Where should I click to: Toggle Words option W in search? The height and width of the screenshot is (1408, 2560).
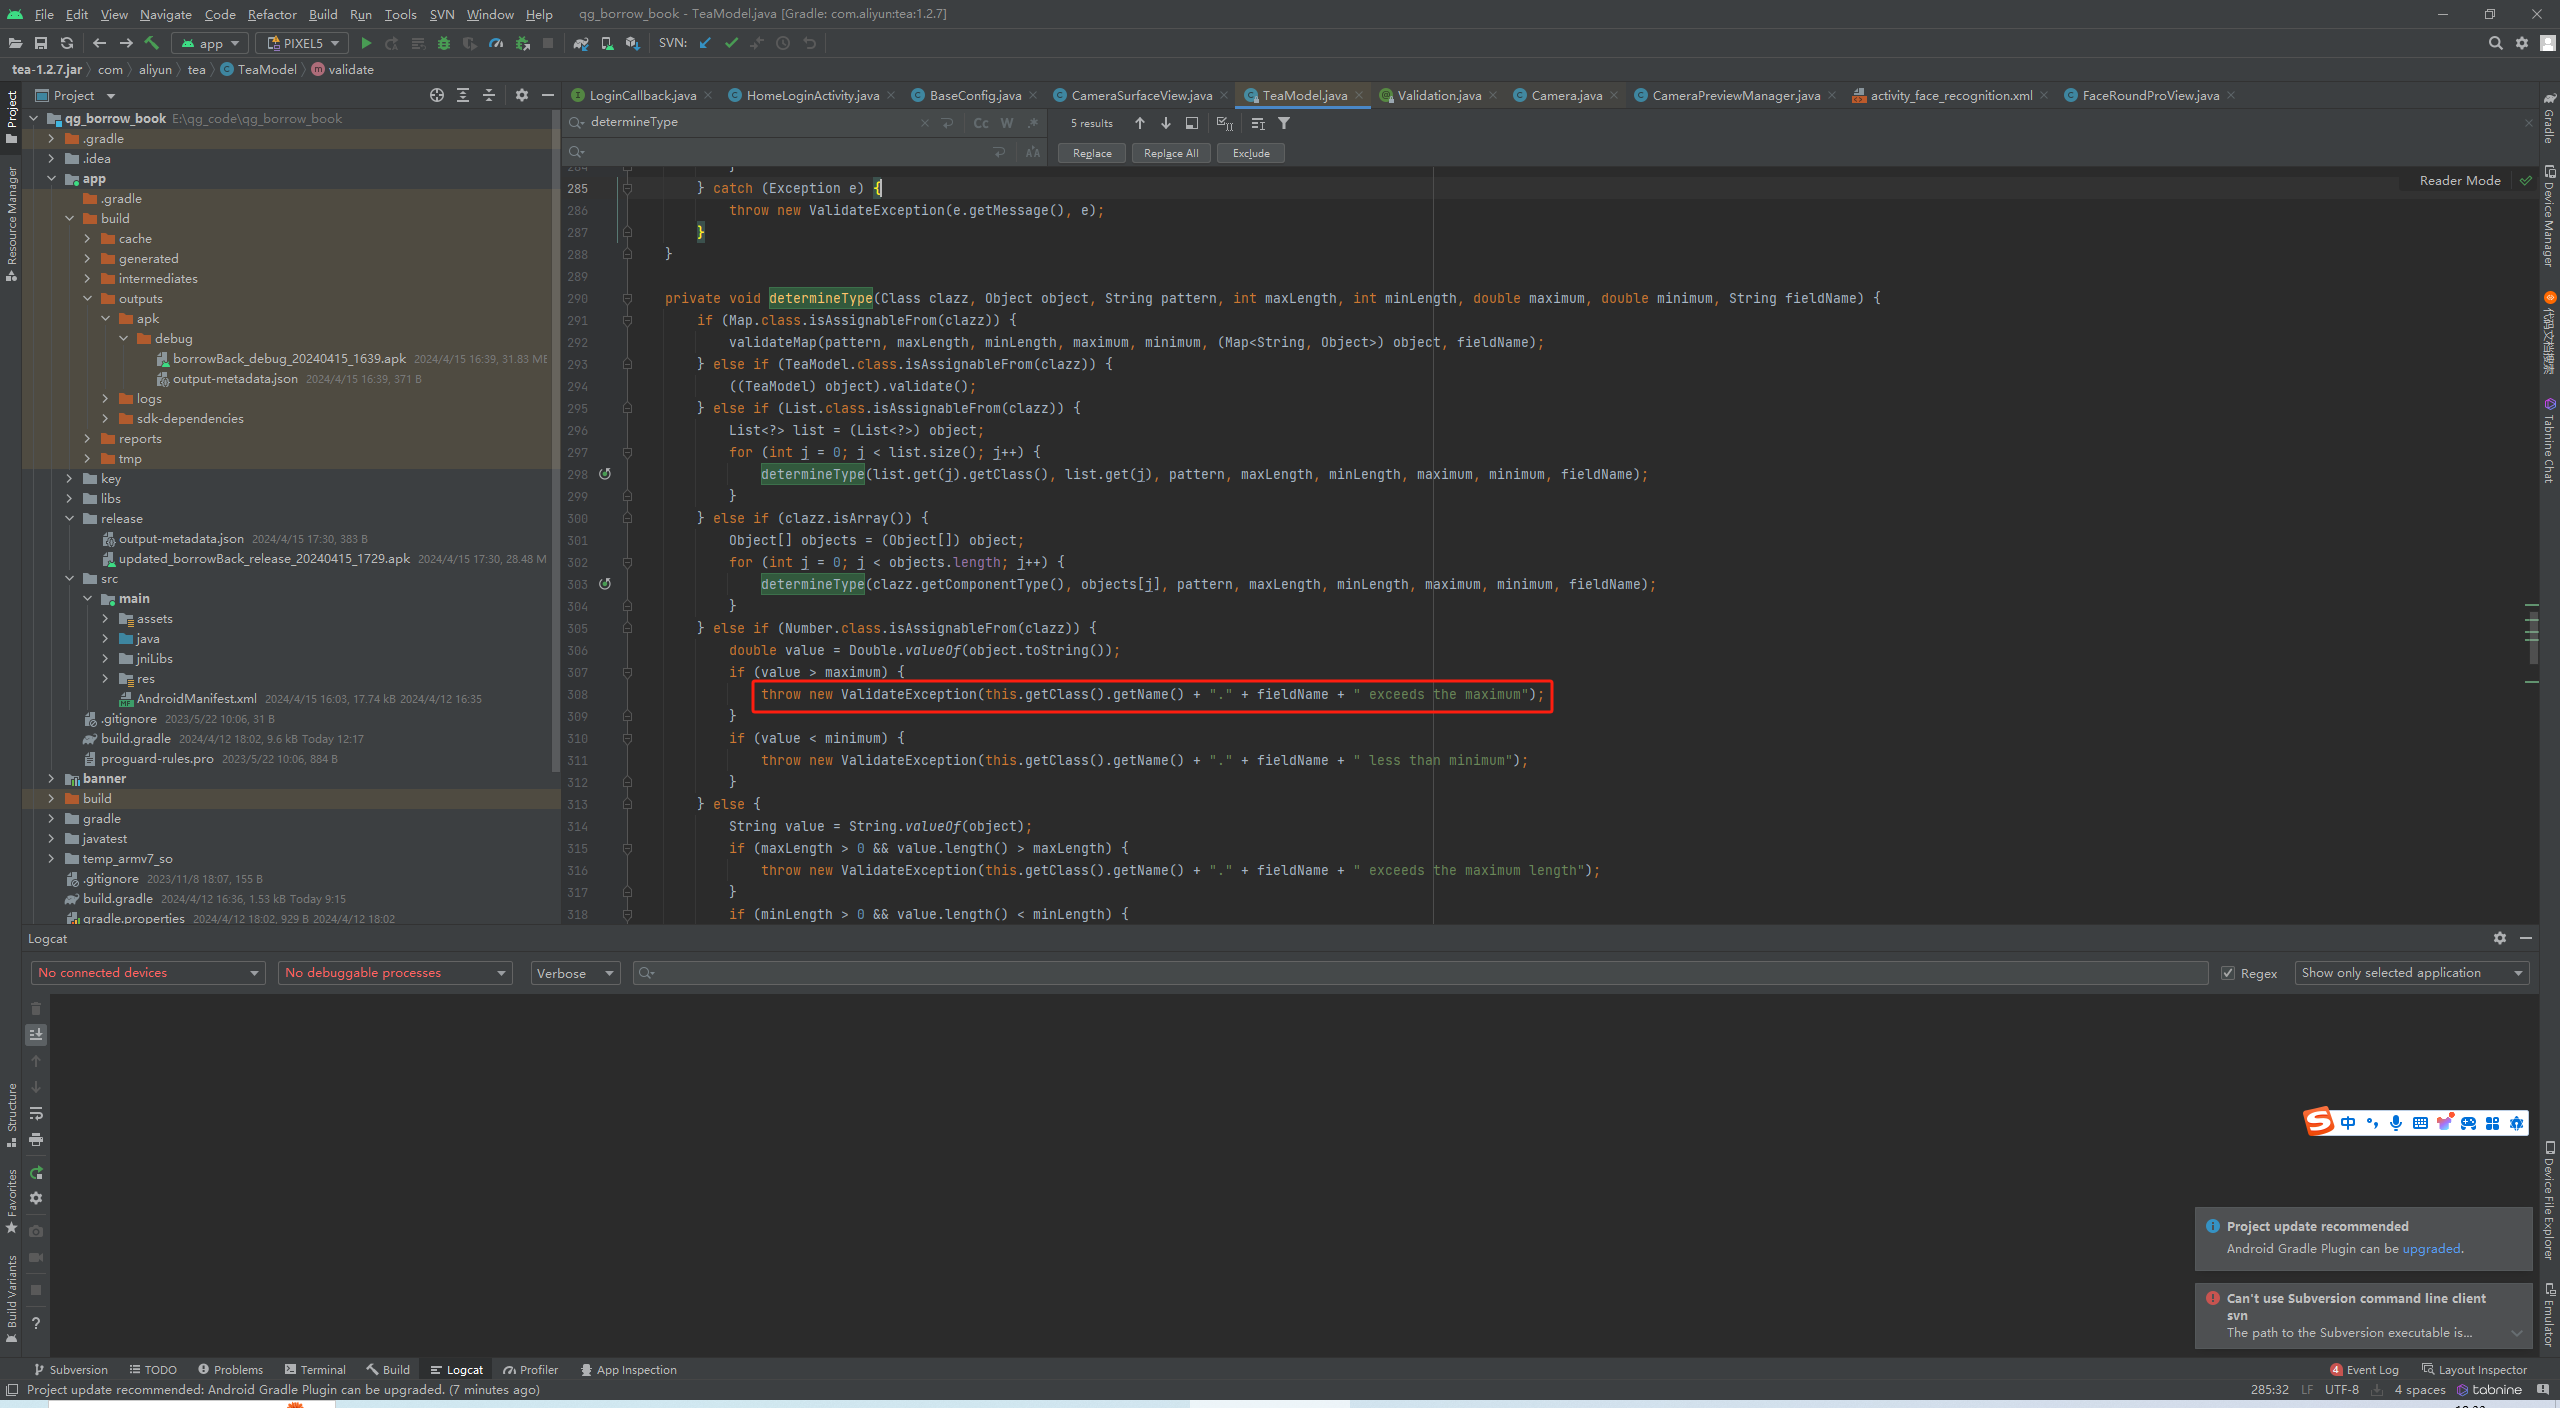tap(1007, 123)
